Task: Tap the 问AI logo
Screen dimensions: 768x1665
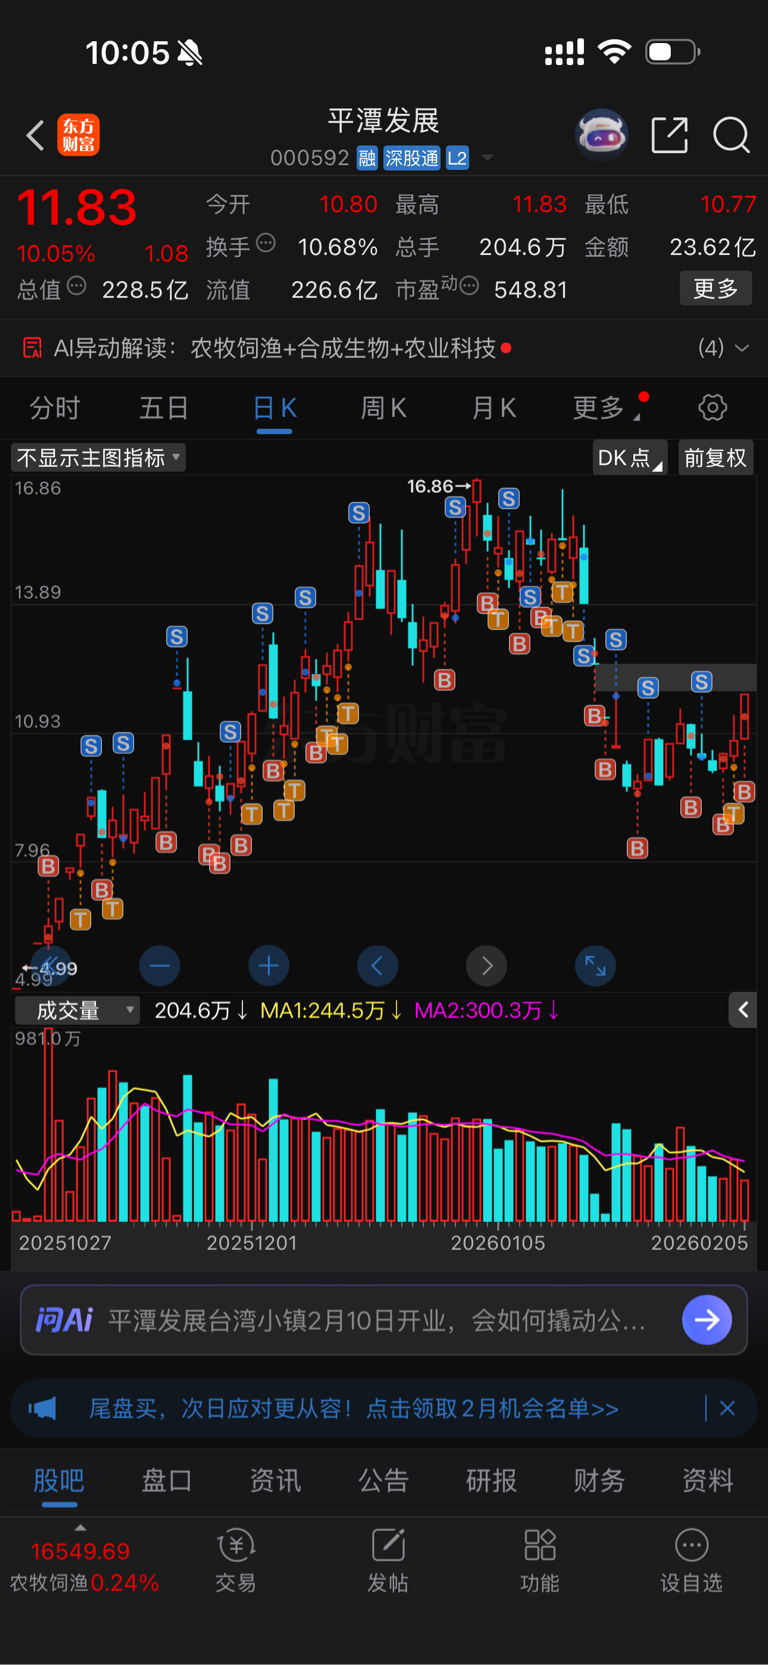Action: 65,1320
